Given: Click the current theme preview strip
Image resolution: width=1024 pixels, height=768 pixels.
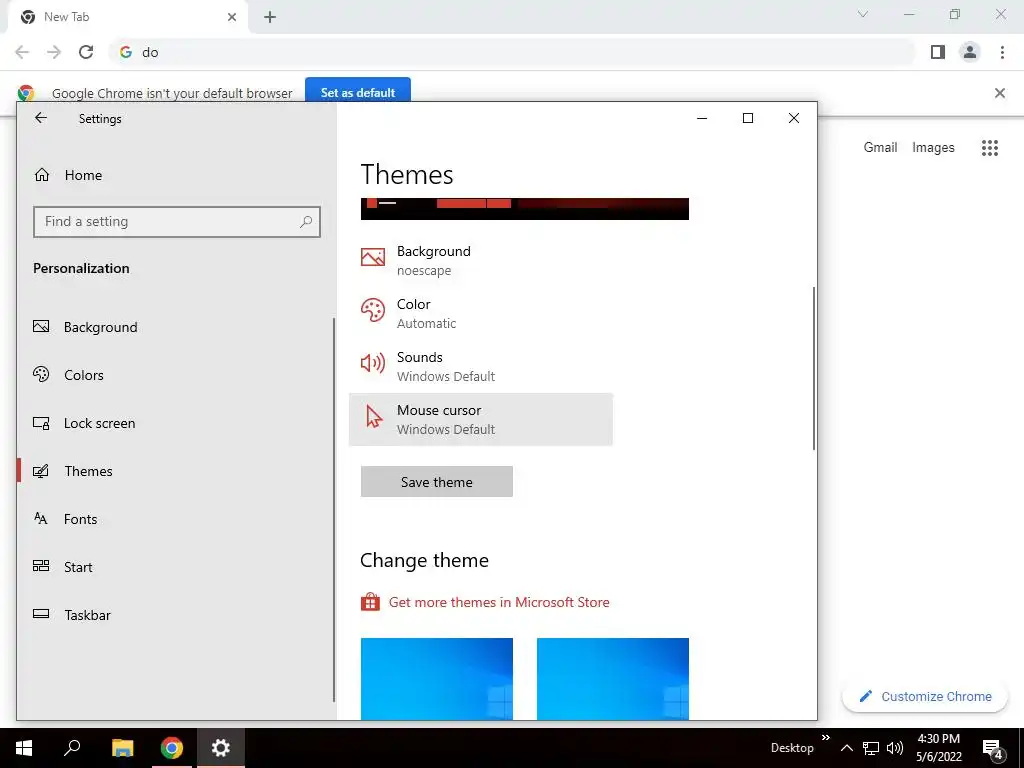Looking at the screenshot, I should (x=524, y=209).
